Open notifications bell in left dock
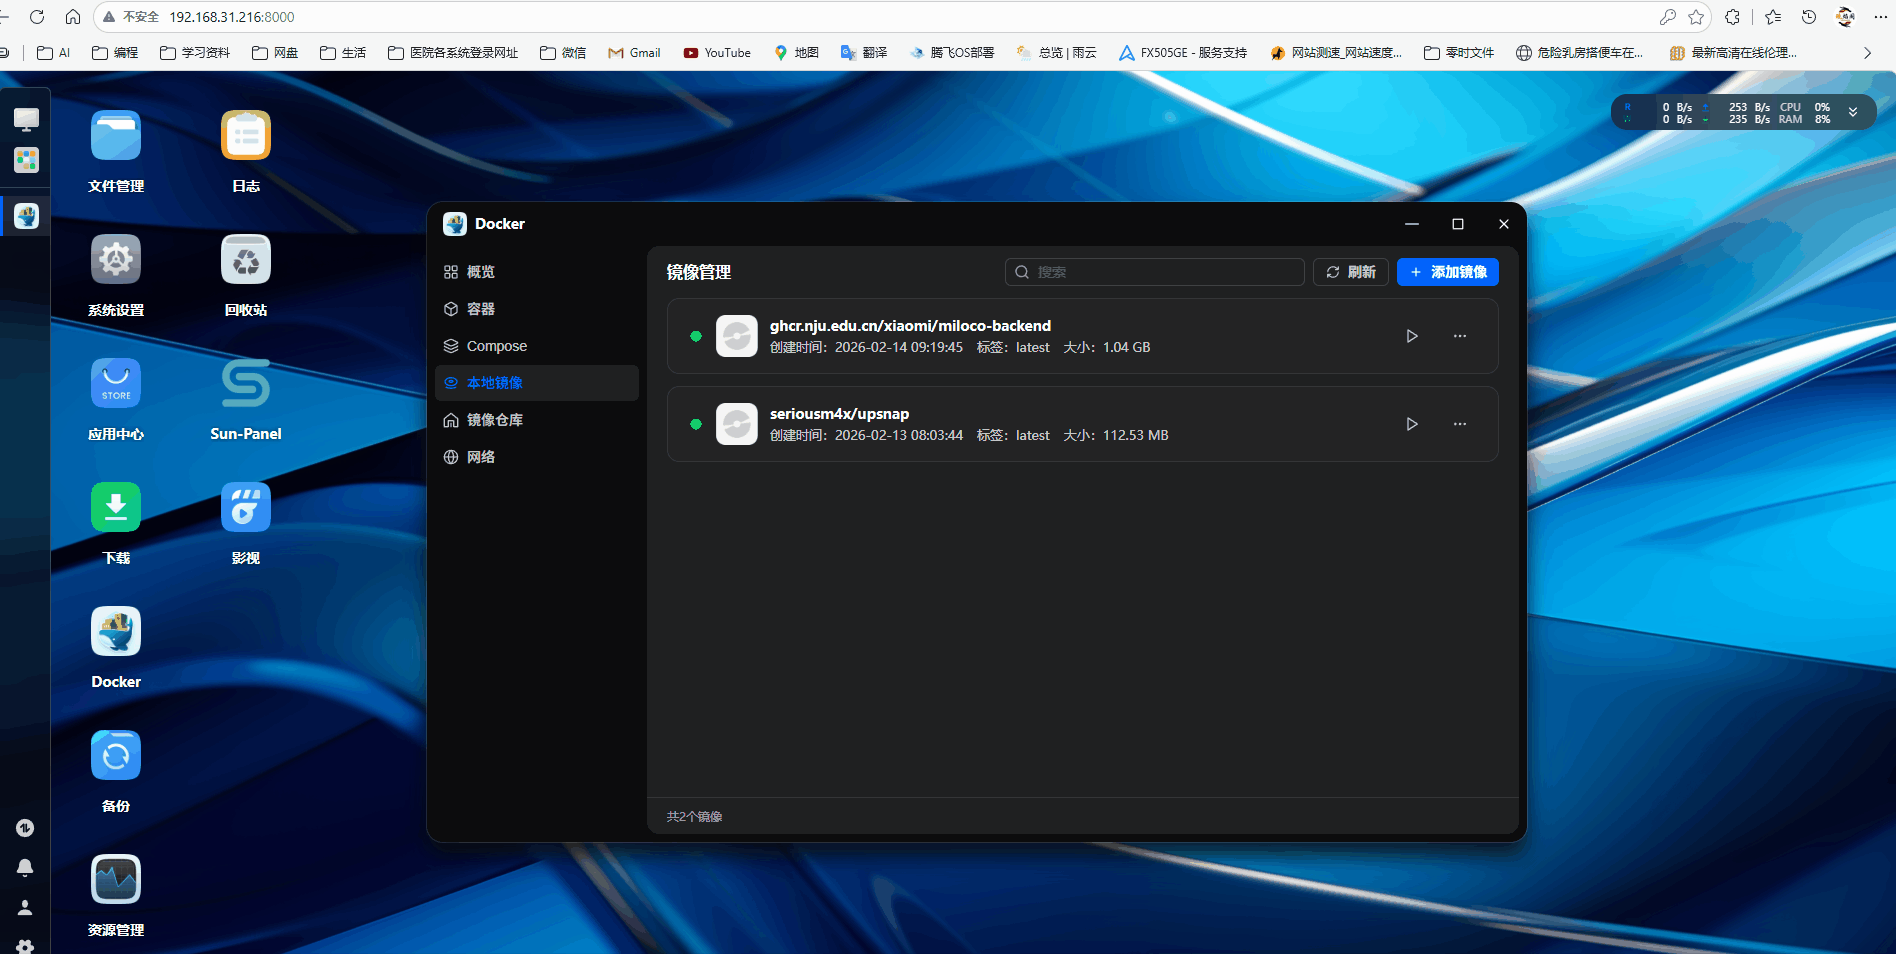1896x954 pixels. click(x=25, y=868)
